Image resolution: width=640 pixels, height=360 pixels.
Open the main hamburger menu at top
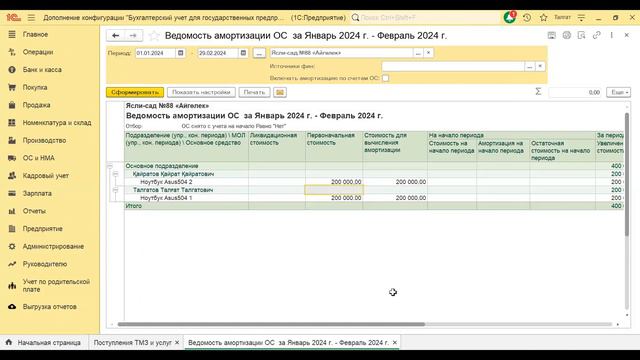[x=31, y=18]
